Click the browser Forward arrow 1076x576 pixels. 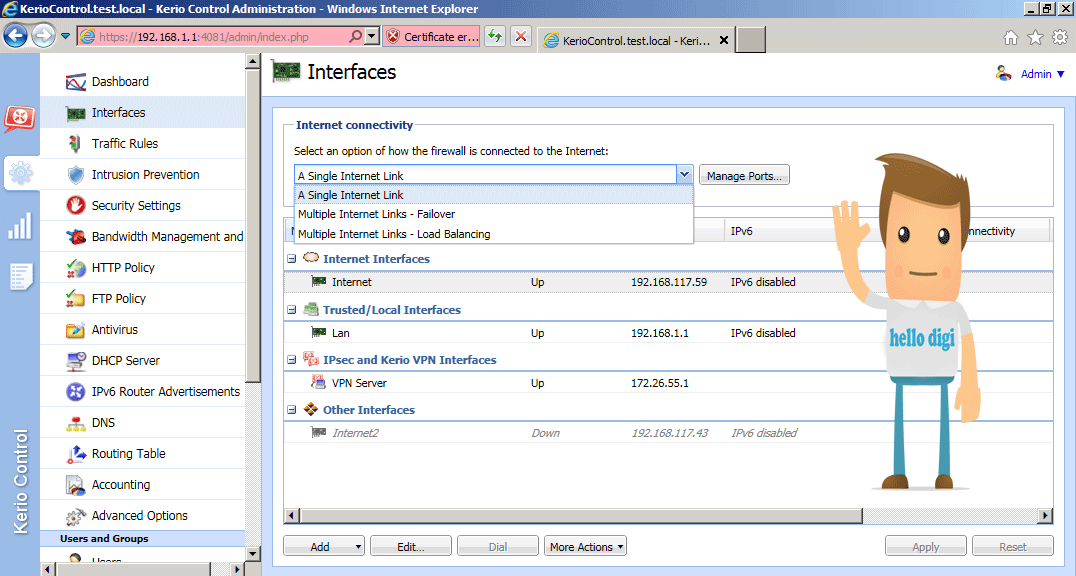(44, 36)
